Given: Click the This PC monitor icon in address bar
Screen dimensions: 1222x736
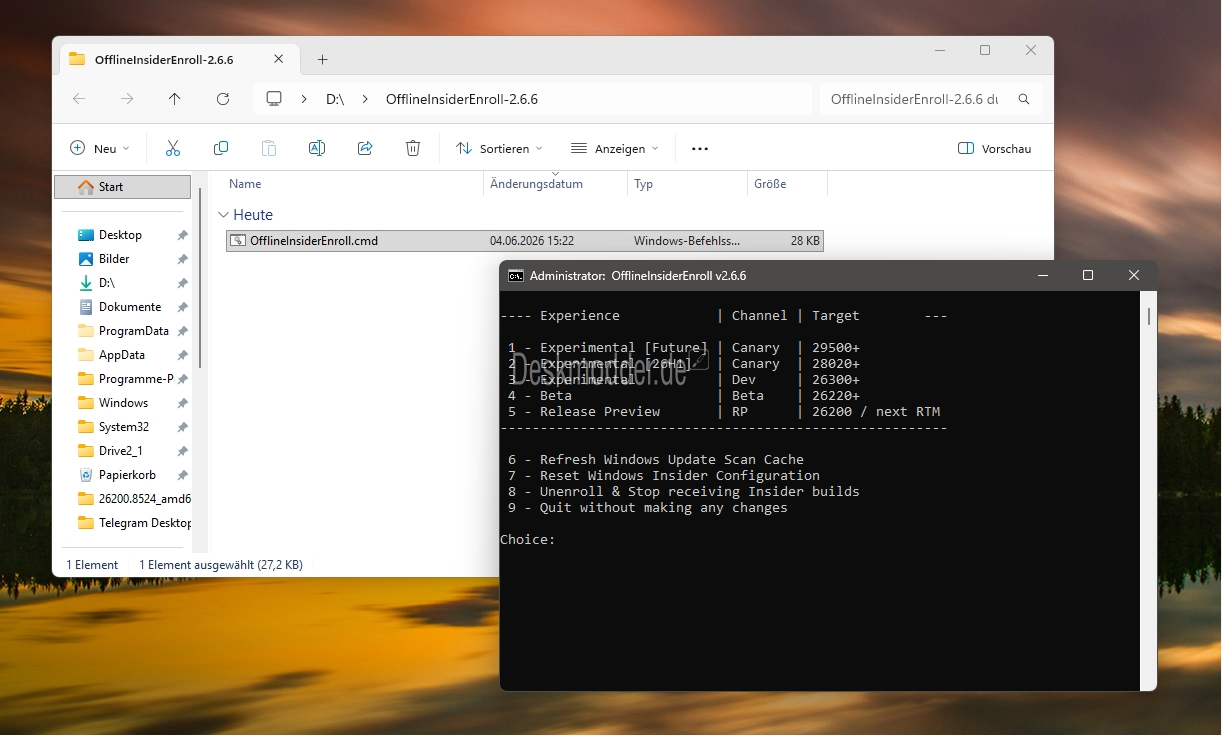Looking at the screenshot, I should coord(274,99).
